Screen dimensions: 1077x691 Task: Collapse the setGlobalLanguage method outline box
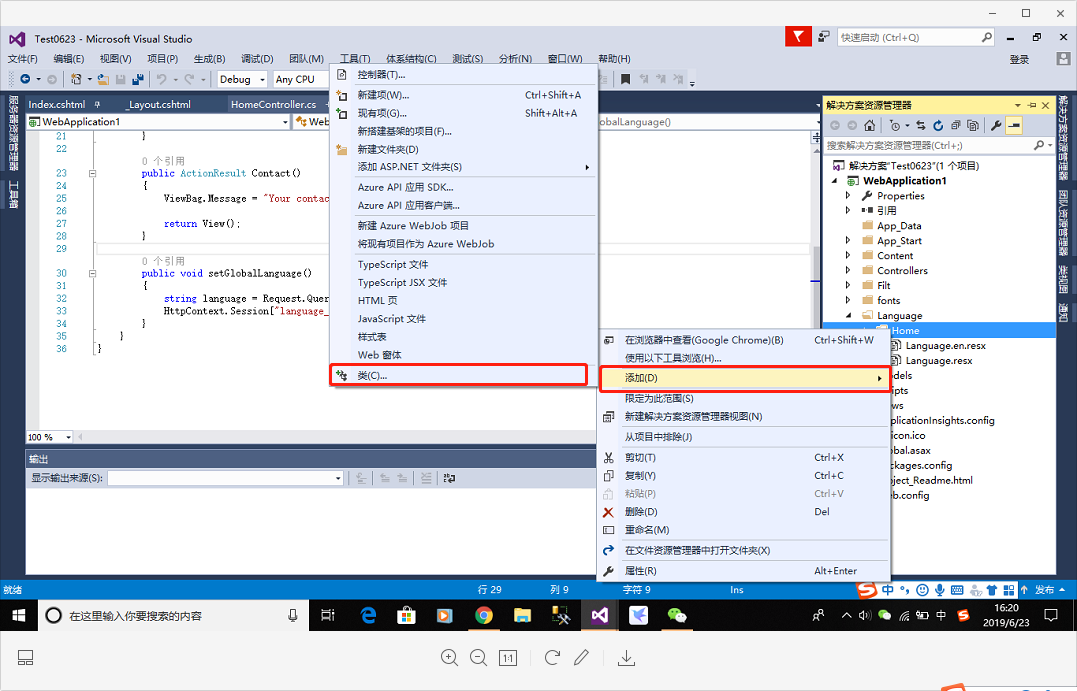coord(92,273)
